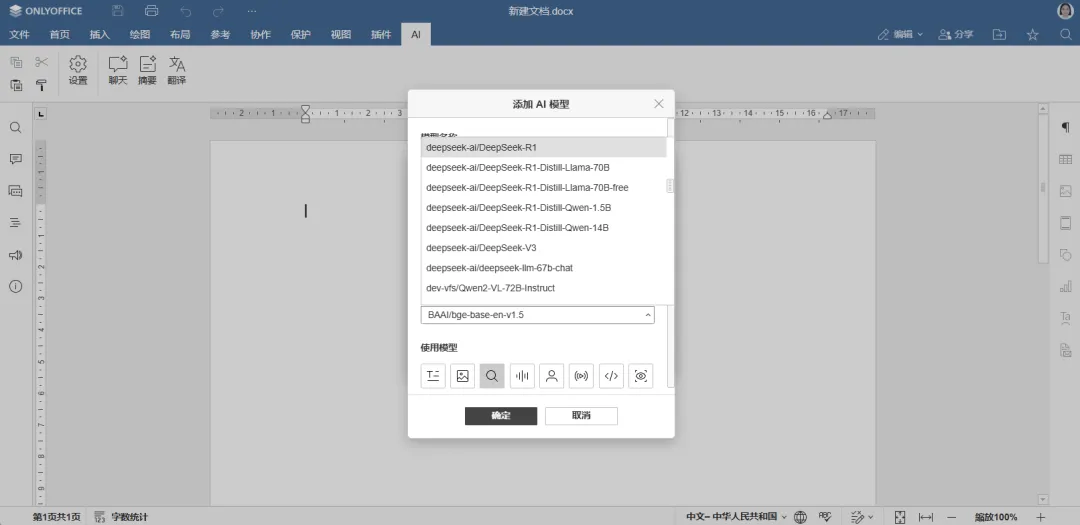Toggle the text model capability

click(433, 376)
